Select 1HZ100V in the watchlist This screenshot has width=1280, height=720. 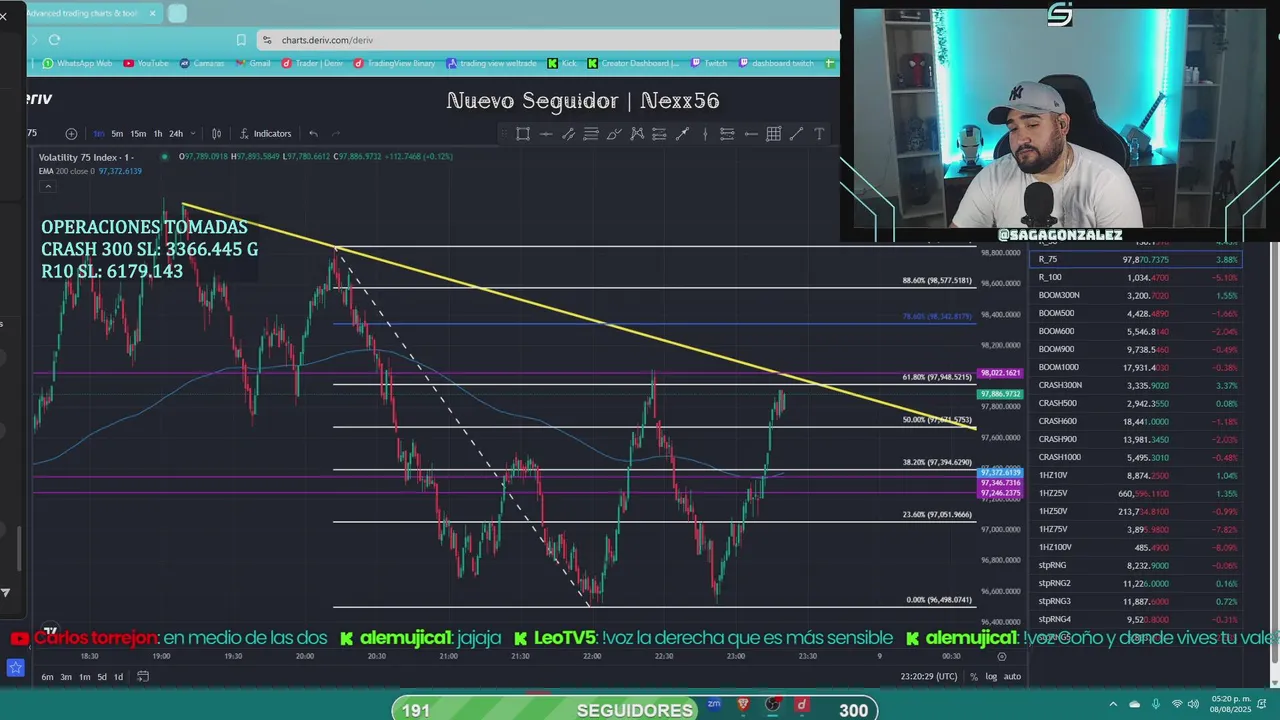[1137, 547]
